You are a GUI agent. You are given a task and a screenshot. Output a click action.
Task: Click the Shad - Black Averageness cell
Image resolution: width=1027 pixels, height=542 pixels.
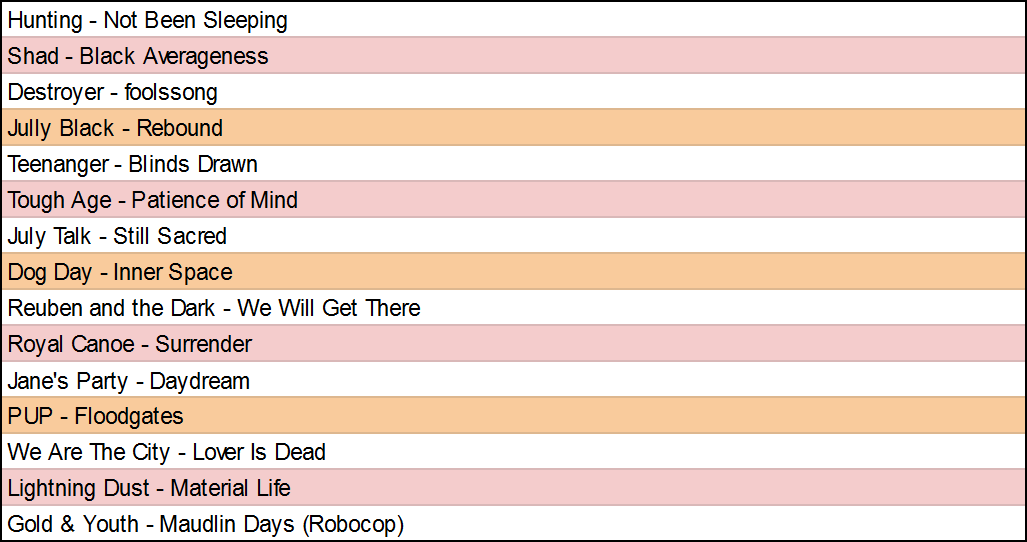138,56
